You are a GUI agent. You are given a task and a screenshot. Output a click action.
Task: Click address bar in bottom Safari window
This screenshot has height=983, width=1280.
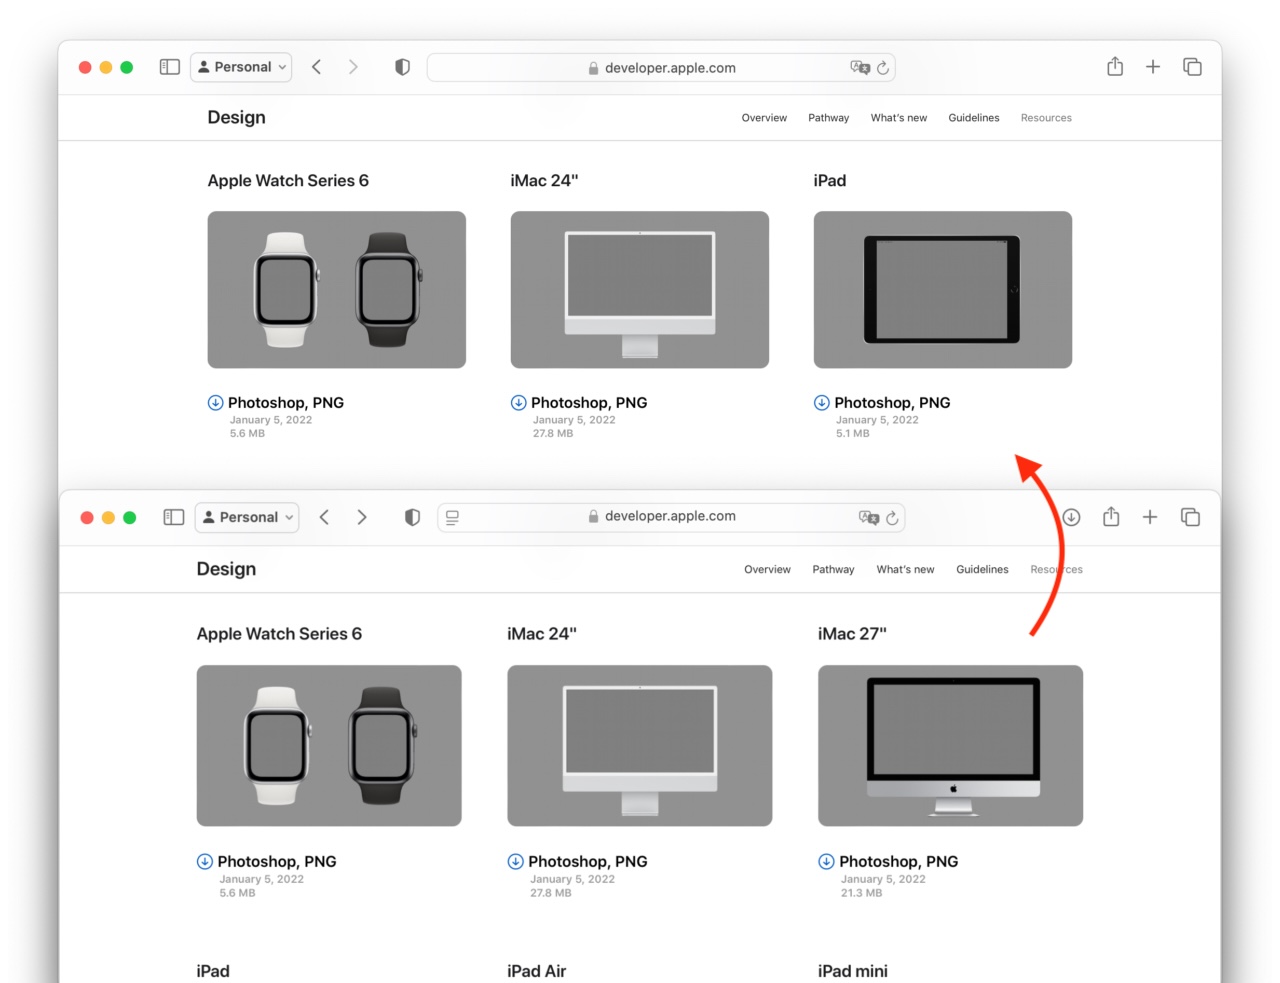(671, 517)
